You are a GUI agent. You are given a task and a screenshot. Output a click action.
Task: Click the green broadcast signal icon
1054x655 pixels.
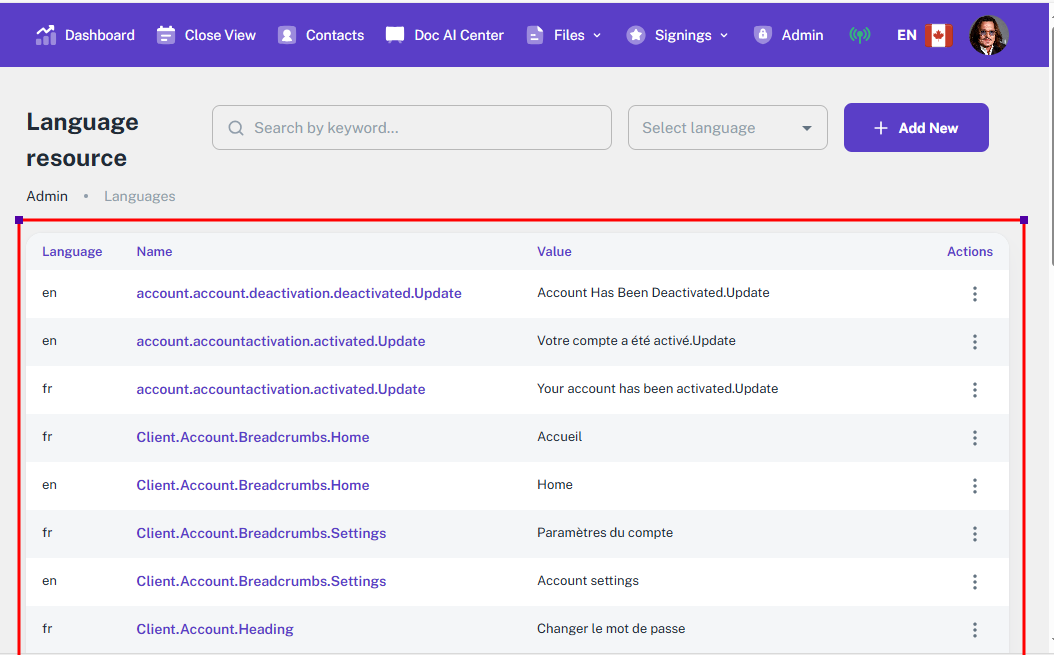coord(859,35)
